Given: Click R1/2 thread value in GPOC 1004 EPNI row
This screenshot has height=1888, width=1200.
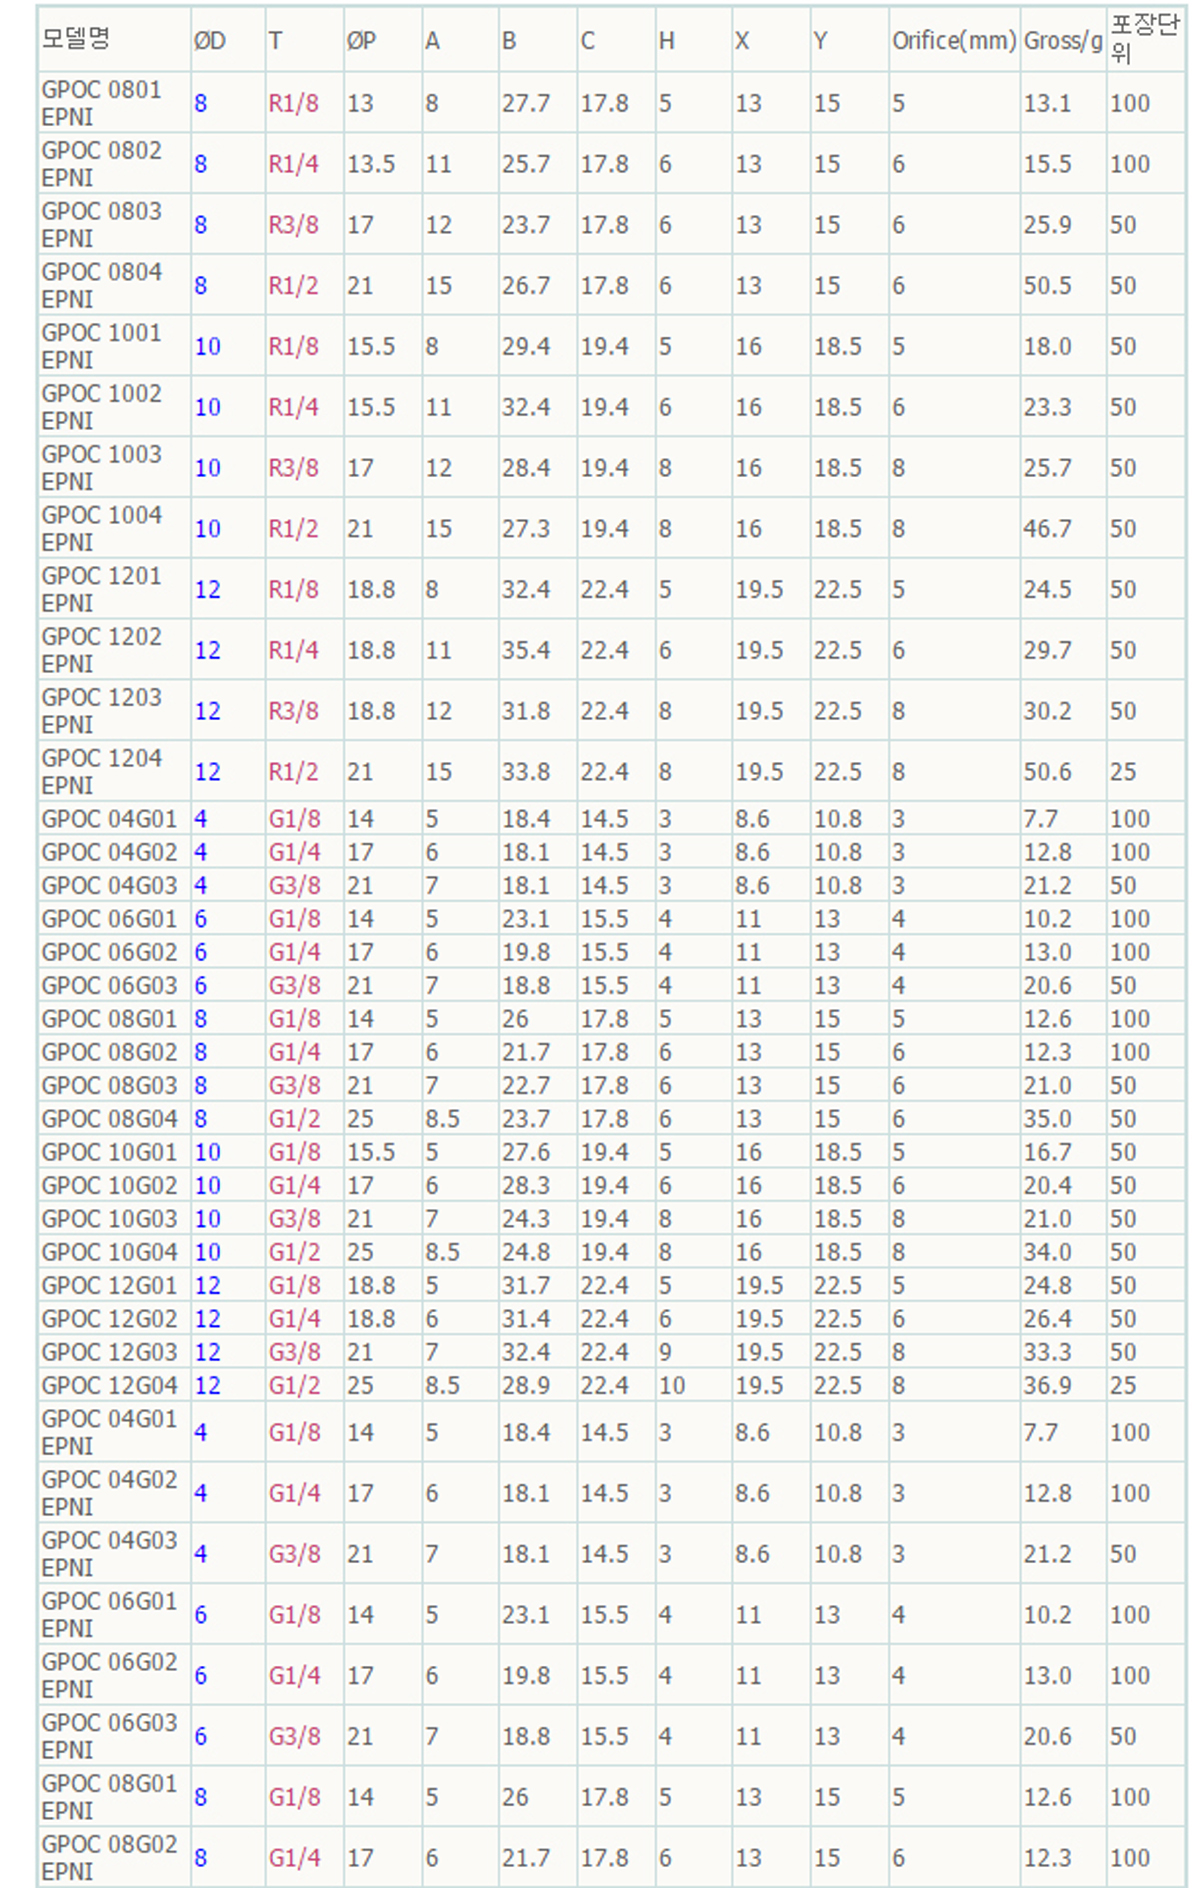Looking at the screenshot, I should click(x=293, y=529).
